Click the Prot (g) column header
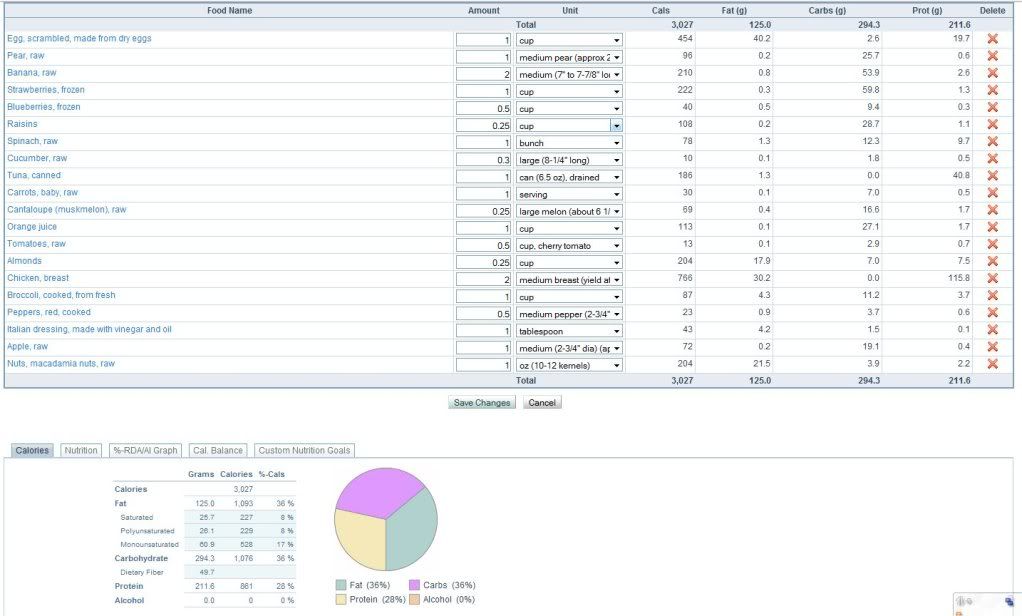 pos(927,10)
